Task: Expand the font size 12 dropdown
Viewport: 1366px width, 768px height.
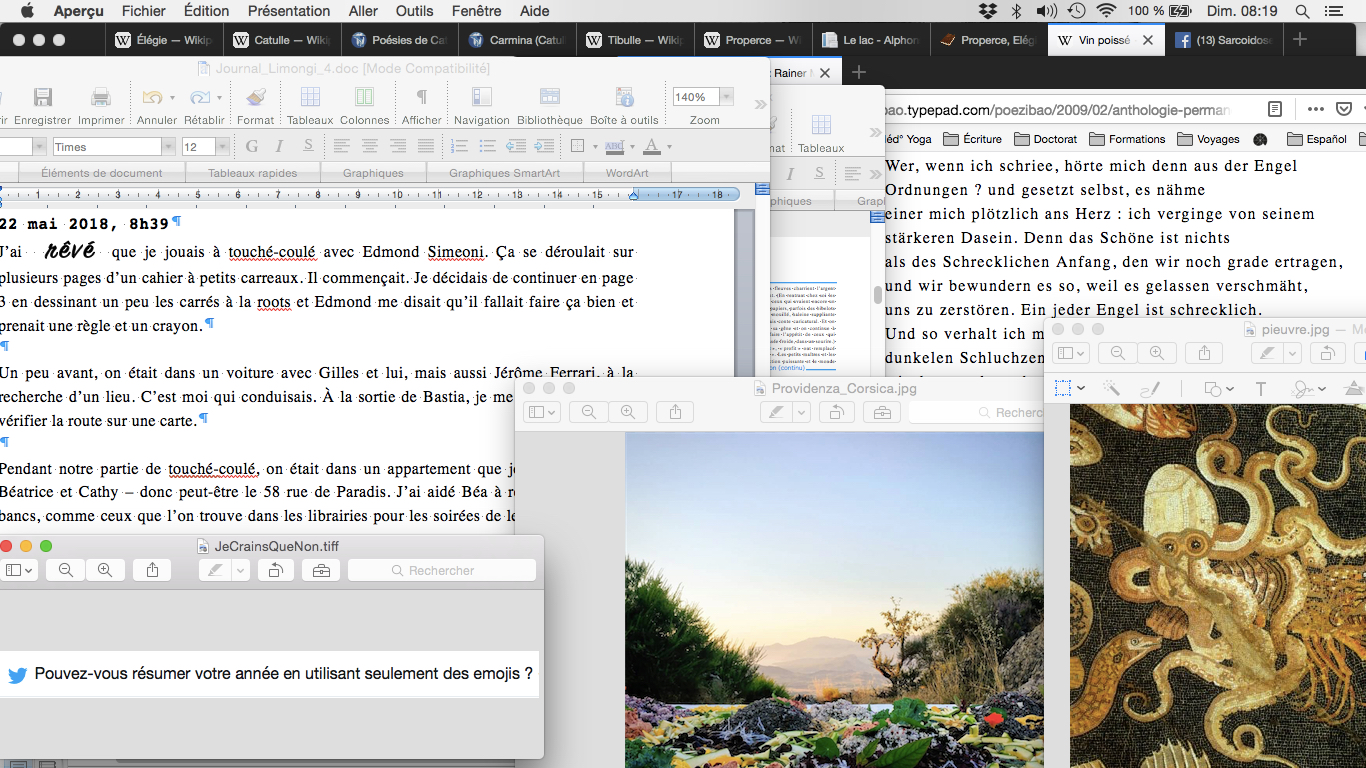Action: 221,147
